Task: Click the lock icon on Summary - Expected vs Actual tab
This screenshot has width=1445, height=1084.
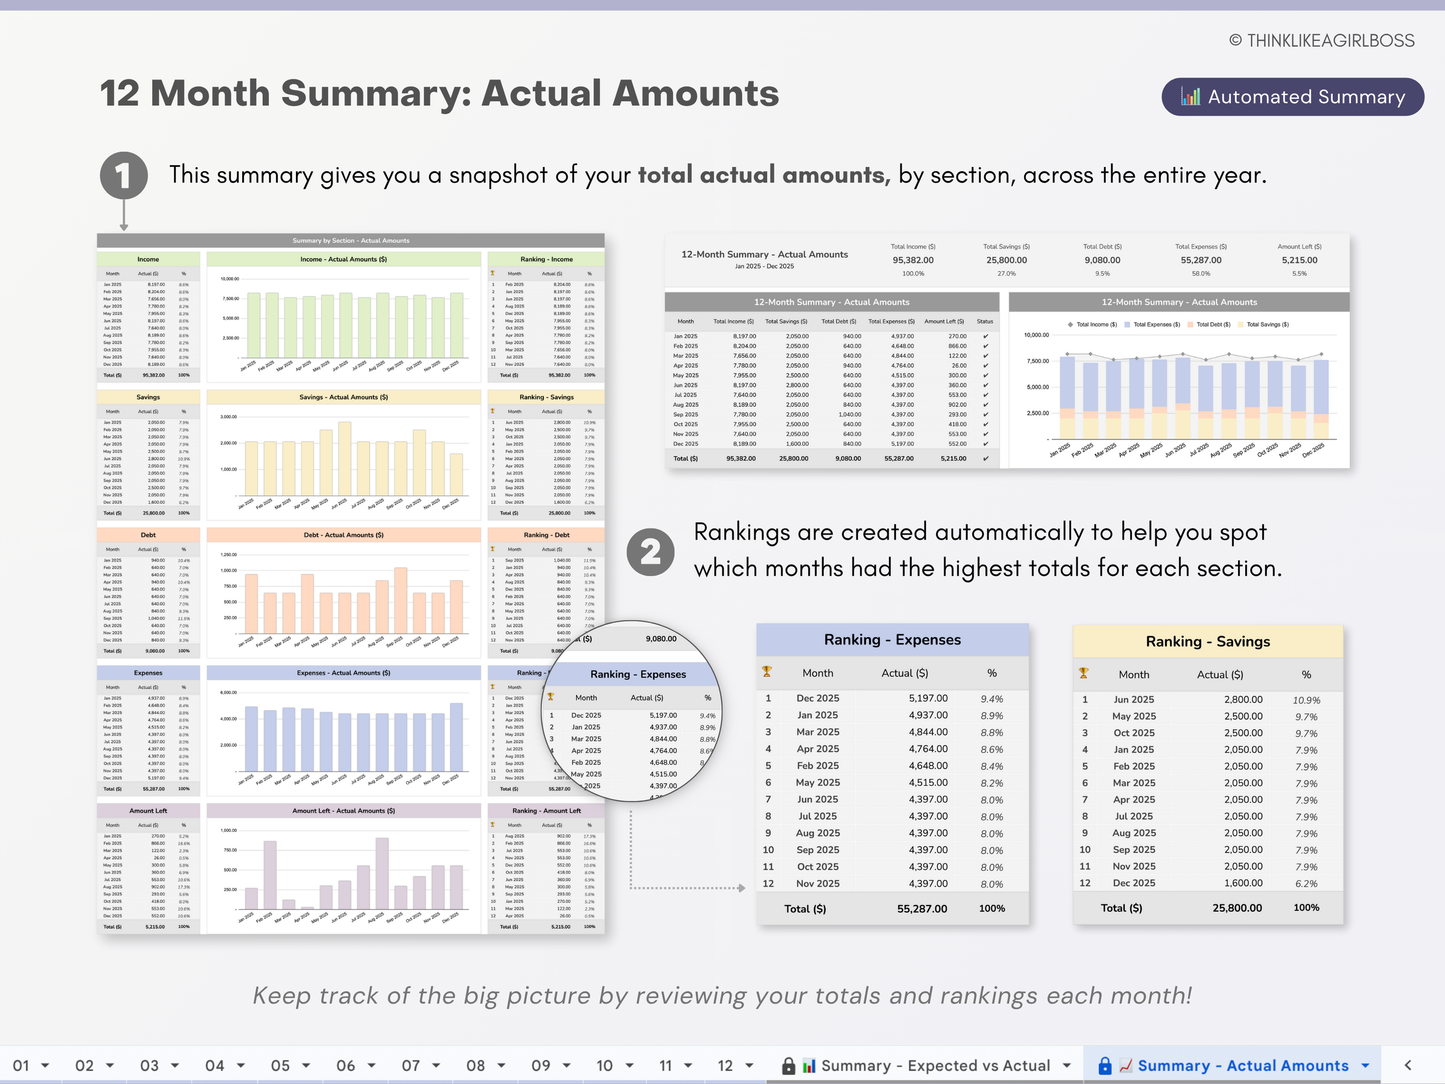Action: [788, 1066]
